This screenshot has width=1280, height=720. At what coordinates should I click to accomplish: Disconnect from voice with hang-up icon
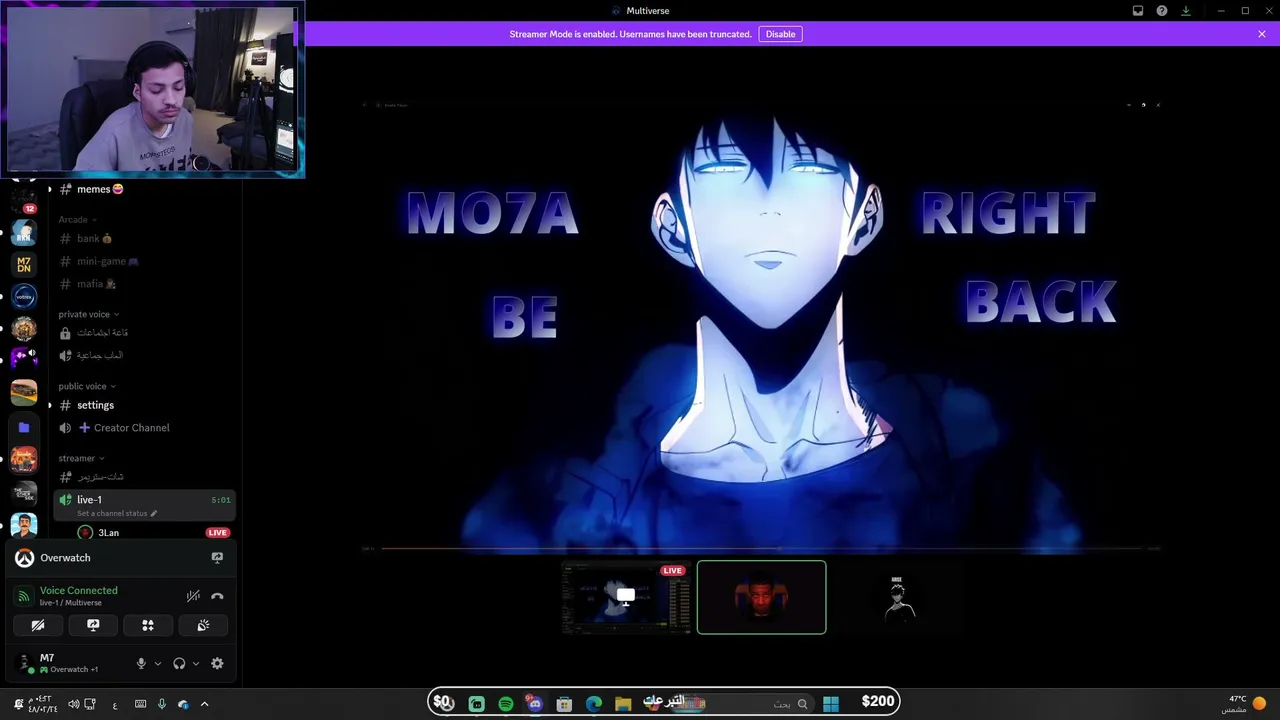click(217, 596)
